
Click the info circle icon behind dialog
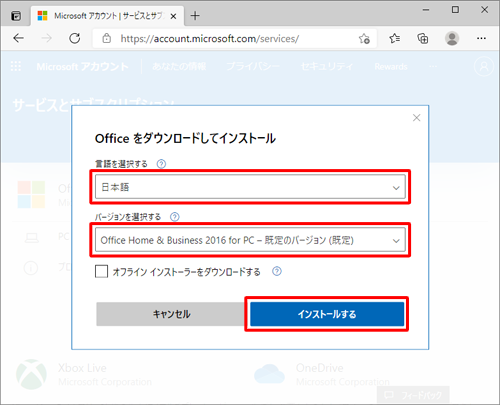[31, 268]
